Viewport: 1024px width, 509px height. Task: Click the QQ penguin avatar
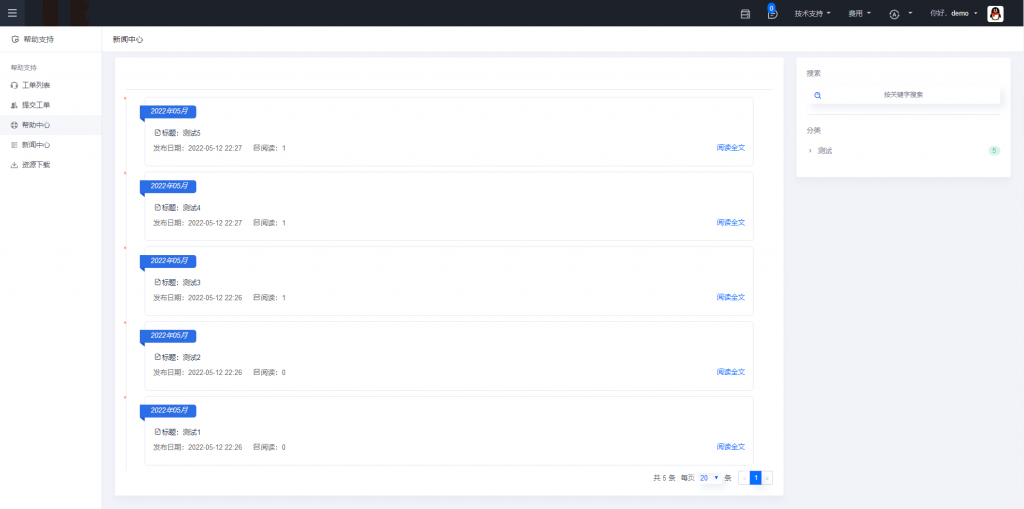click(995, 14)
